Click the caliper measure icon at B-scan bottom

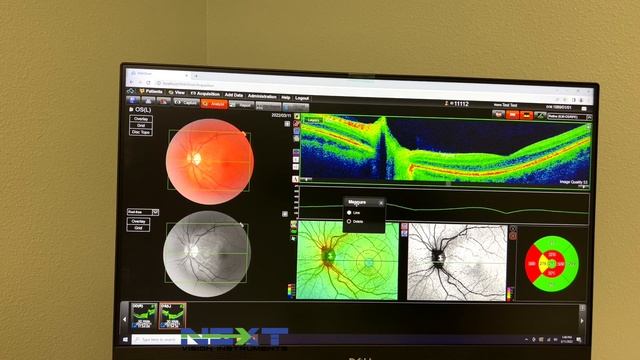click(x=296, y=179)
